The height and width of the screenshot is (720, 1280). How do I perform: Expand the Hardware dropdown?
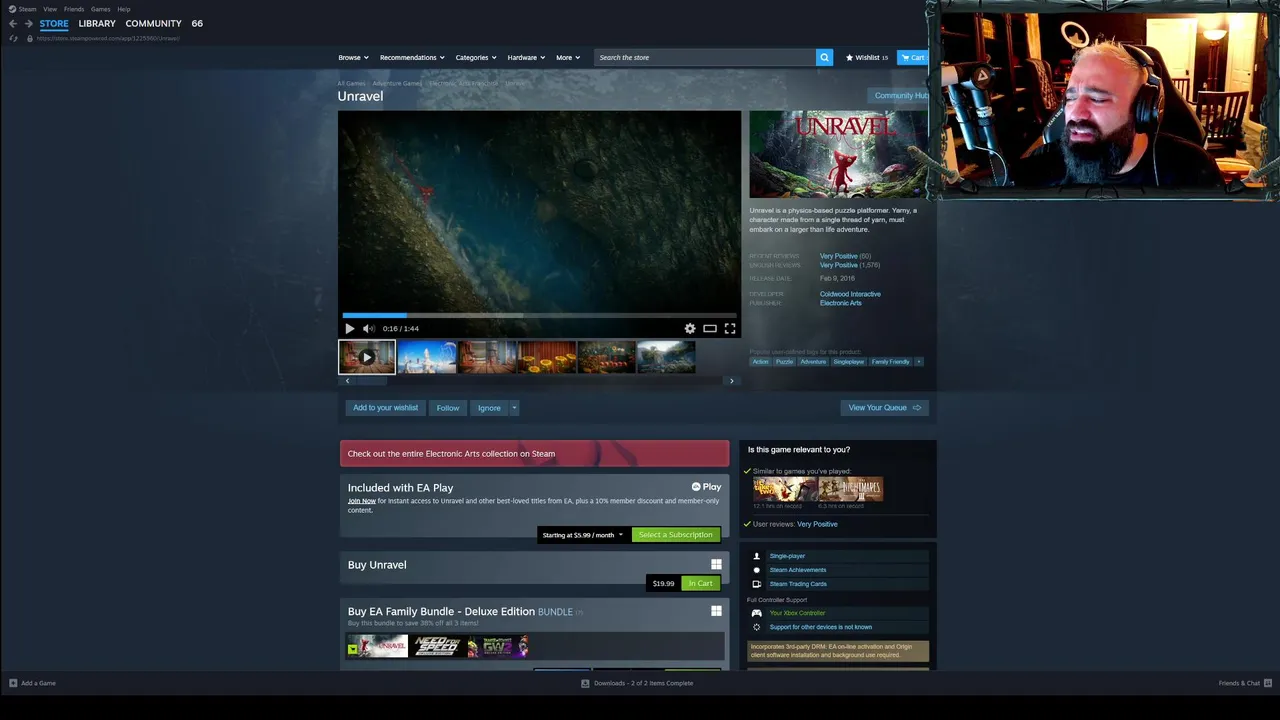point(526,57)
